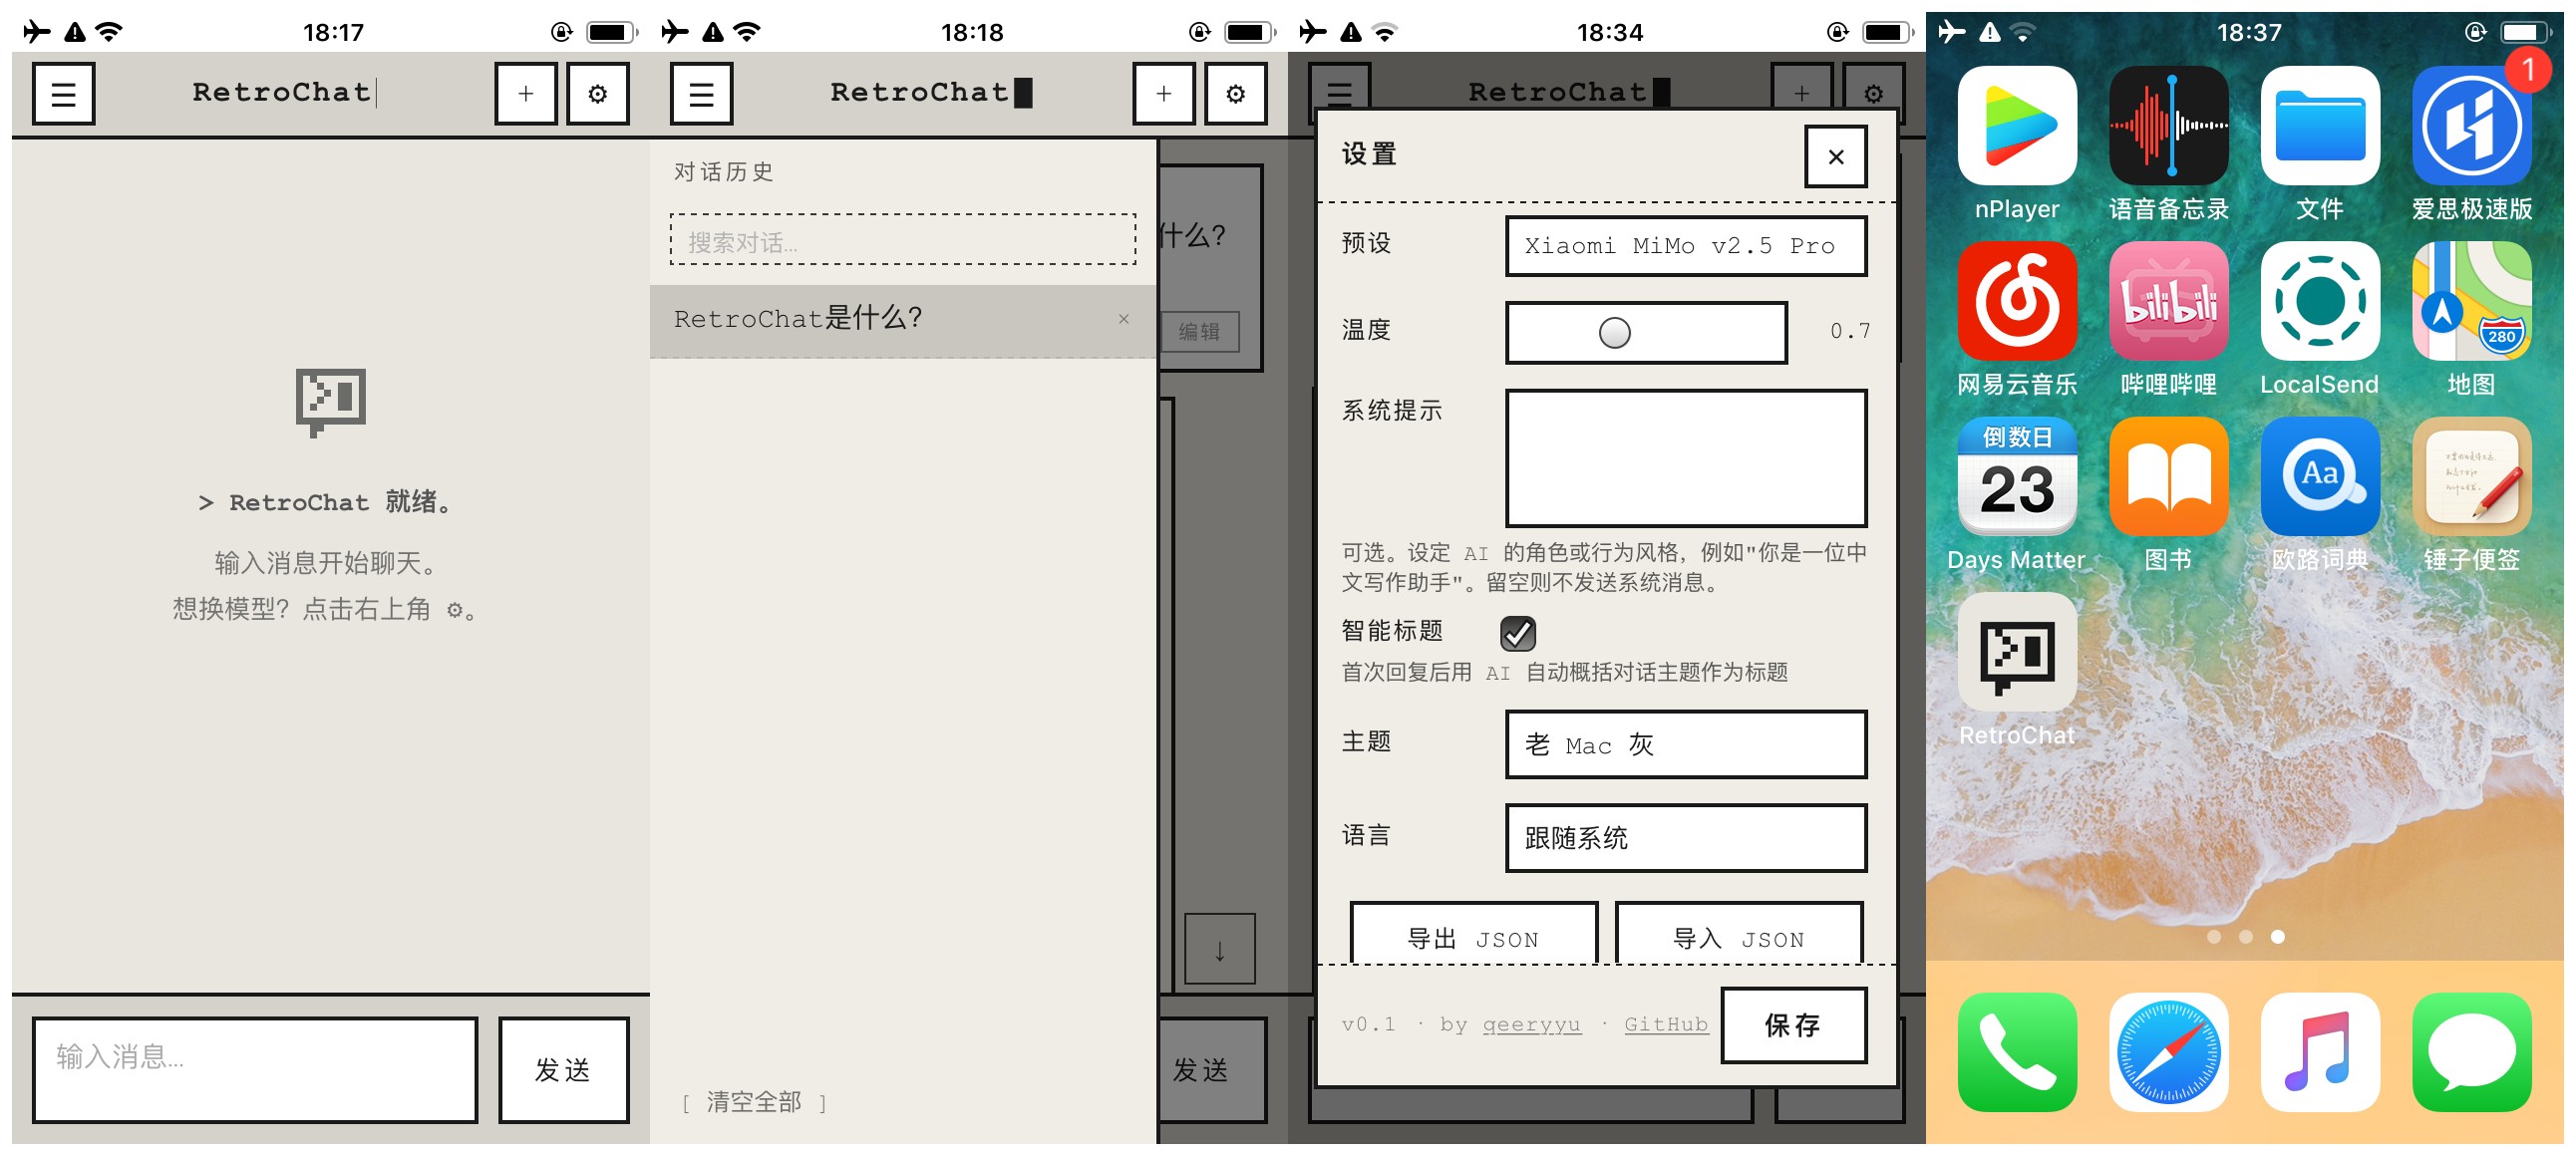Open the Days Matter 倒数日 app

[x=2017, y=477]
